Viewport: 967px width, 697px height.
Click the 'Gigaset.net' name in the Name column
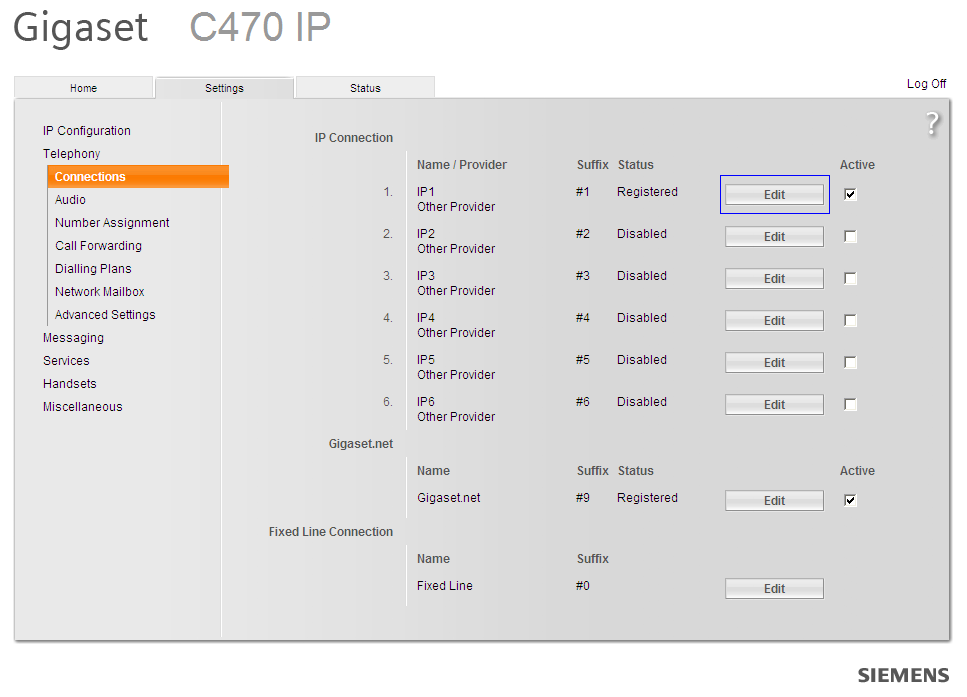pos(448,498)
